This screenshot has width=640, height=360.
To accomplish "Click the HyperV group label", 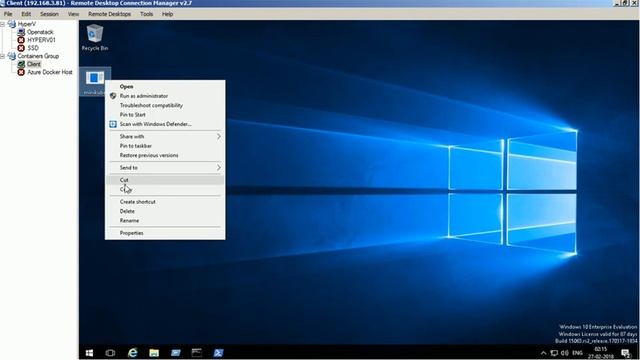I will point(27,24).
